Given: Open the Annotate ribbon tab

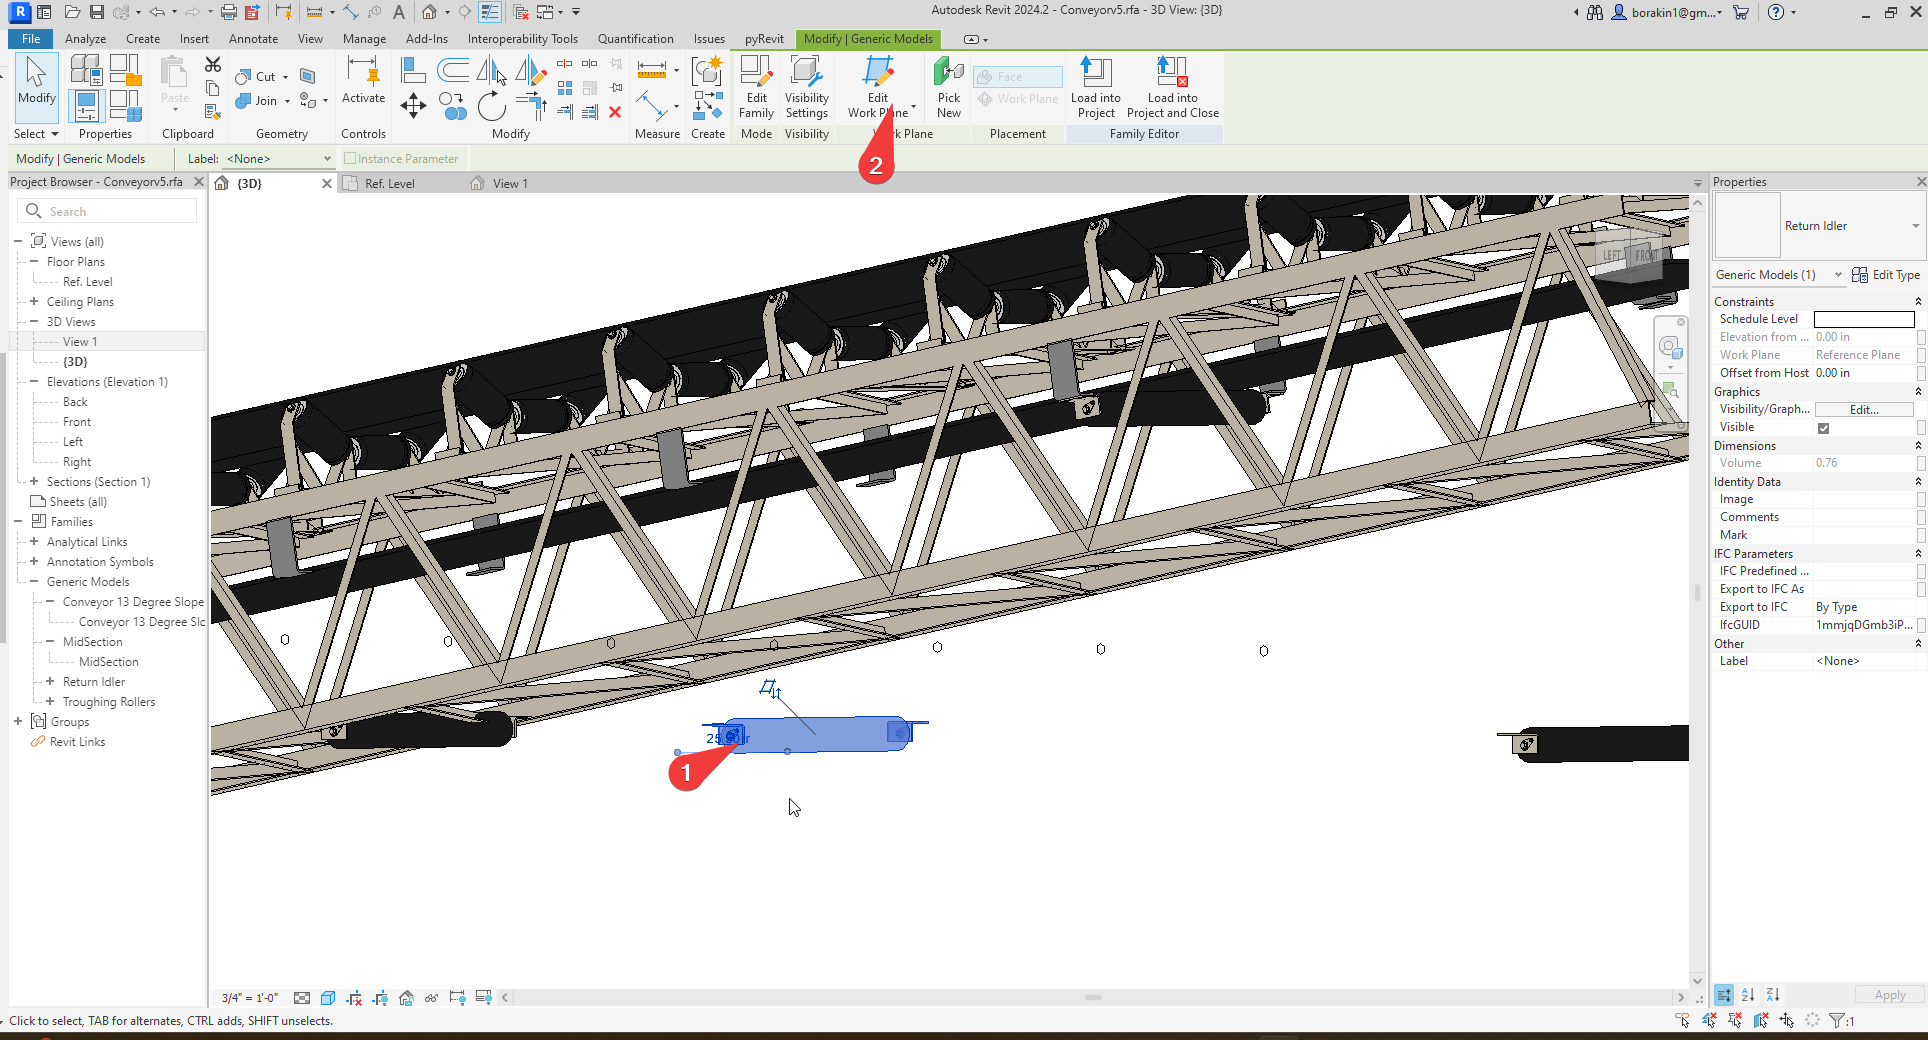Looking at the screenshot, I should pyautogui.click(x=253, y=39).
